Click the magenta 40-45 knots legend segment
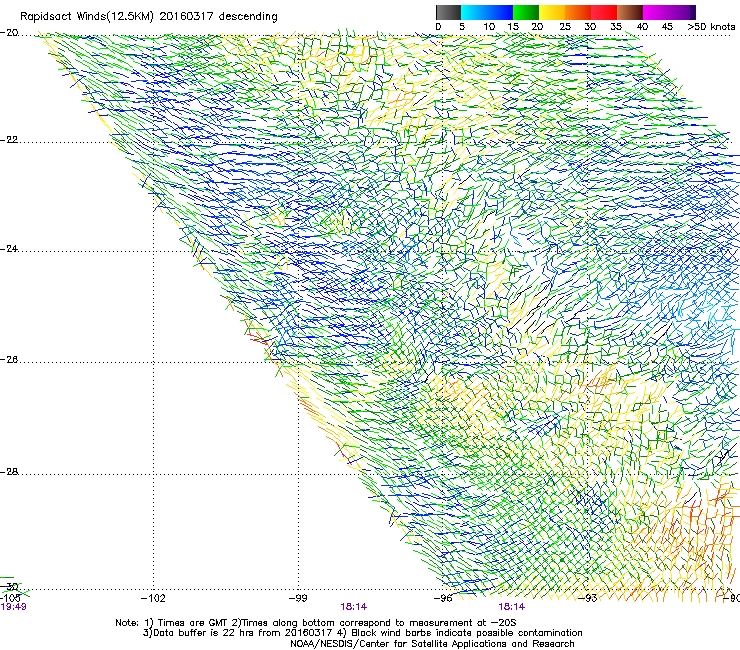 click(656, 12)
